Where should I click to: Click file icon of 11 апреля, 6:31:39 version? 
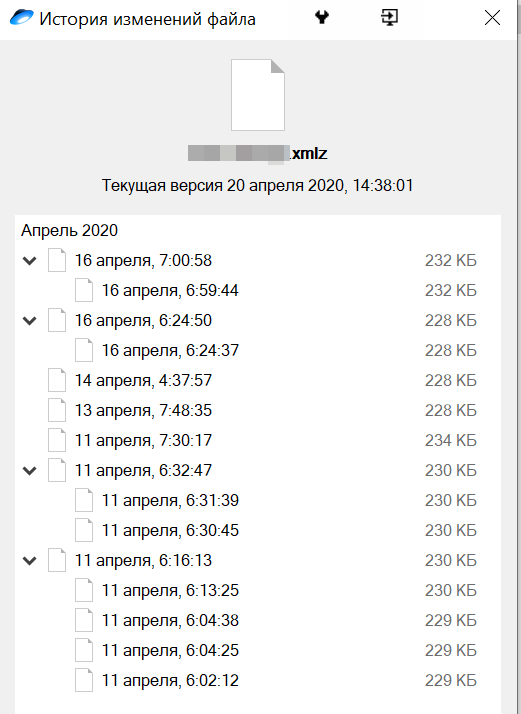[84, 500]
